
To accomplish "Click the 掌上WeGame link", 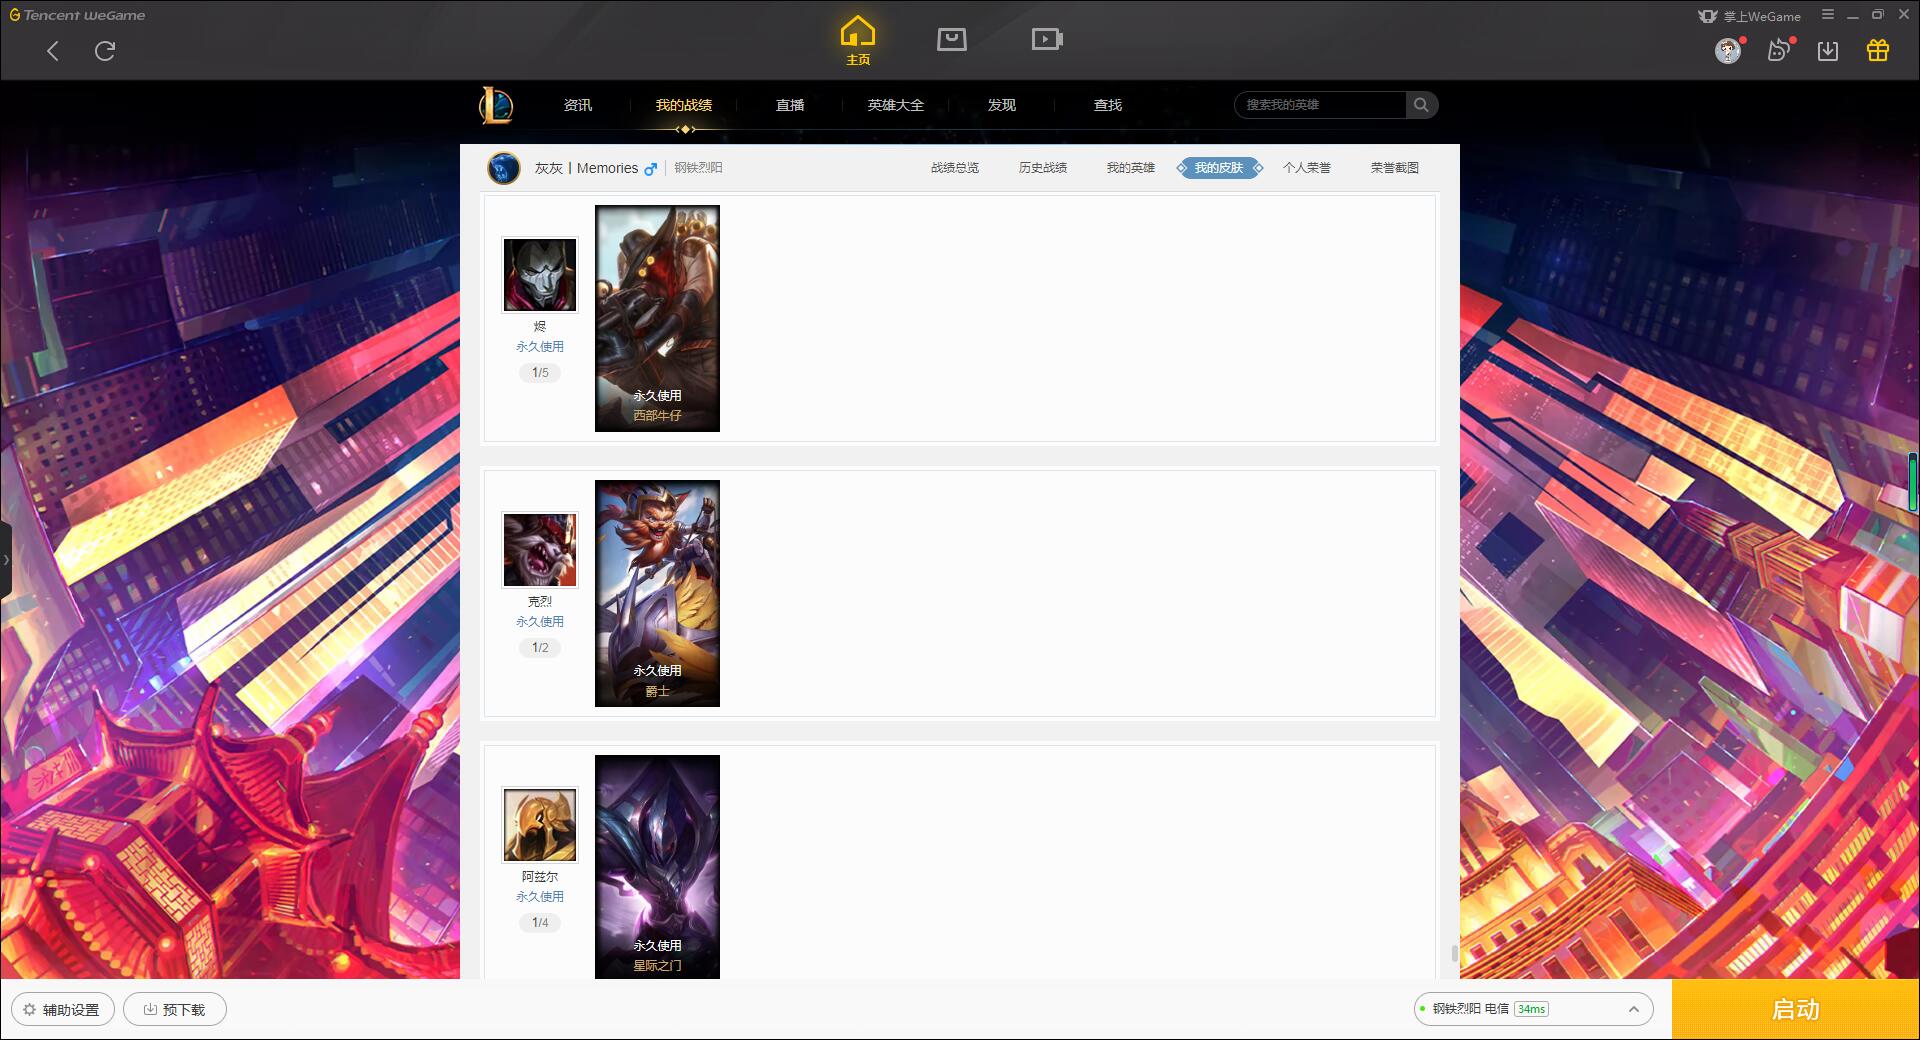I will tap(1750, 16).
